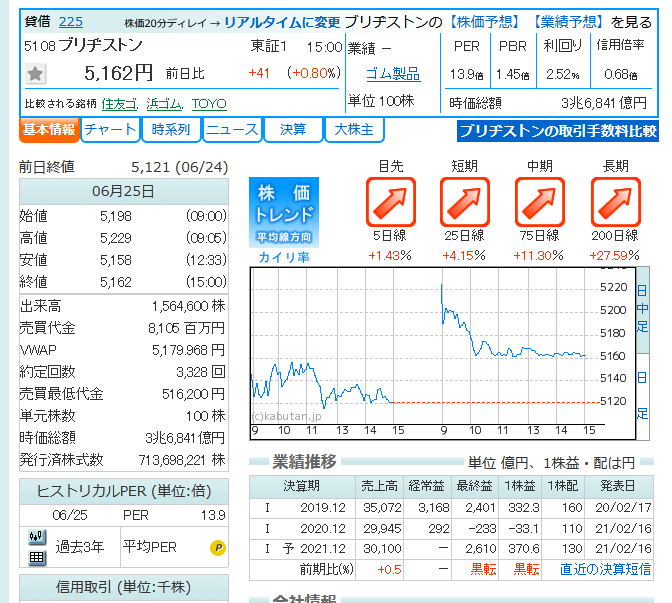Open the 5日線 short-term trend arrow icon
The image size is (672, 603).
pyautogui.click(x=390, y=202)
